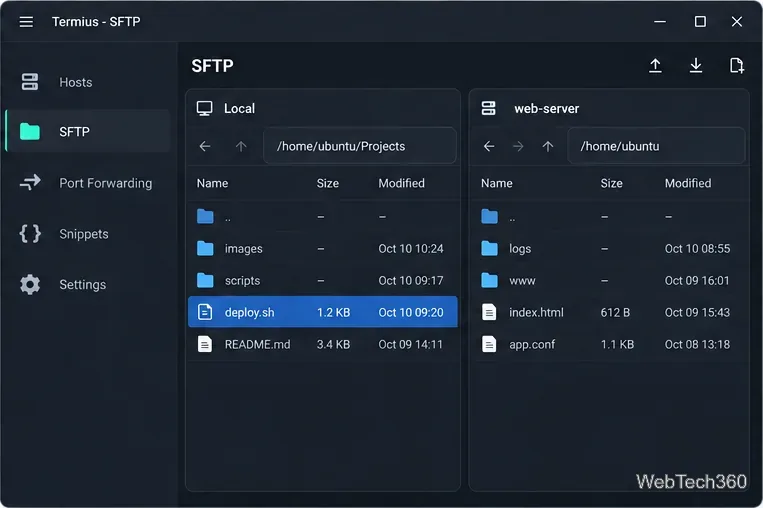Click the app.conf file icon
763x508 pixels.
(x=489, y=344)
